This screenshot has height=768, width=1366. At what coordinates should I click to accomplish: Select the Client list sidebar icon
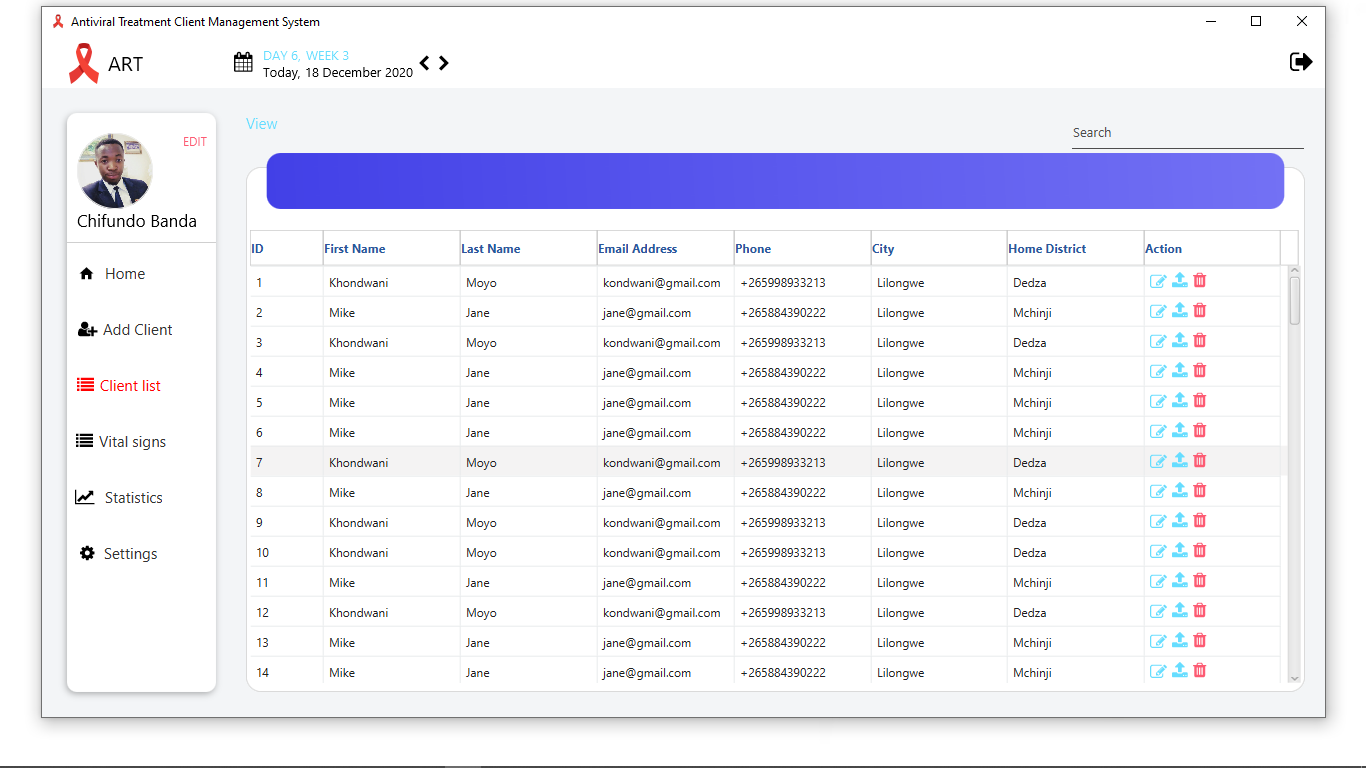[x=86, y=385]
